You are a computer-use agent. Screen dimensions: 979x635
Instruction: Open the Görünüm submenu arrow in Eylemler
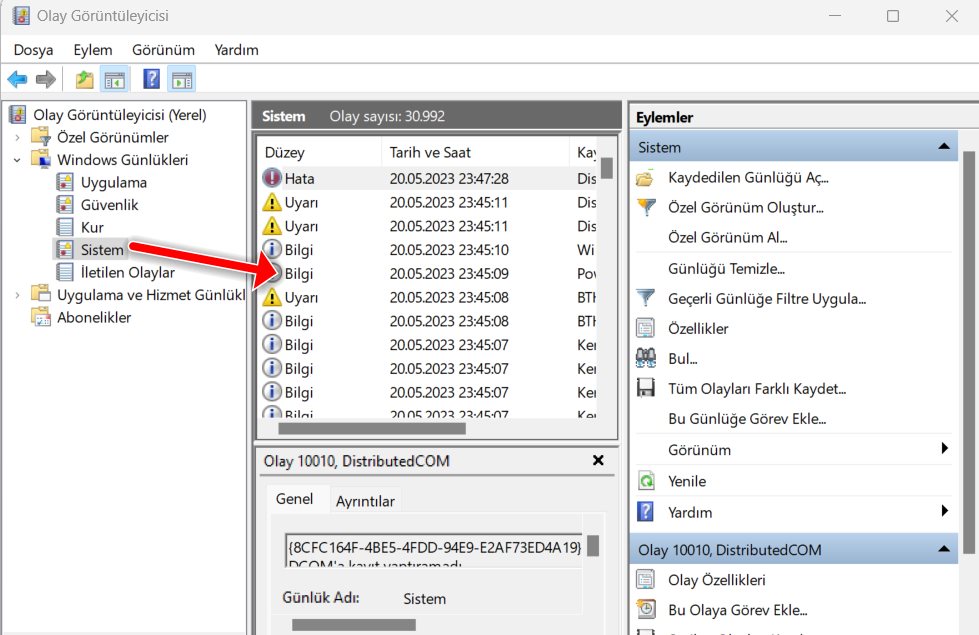point(945,448)
